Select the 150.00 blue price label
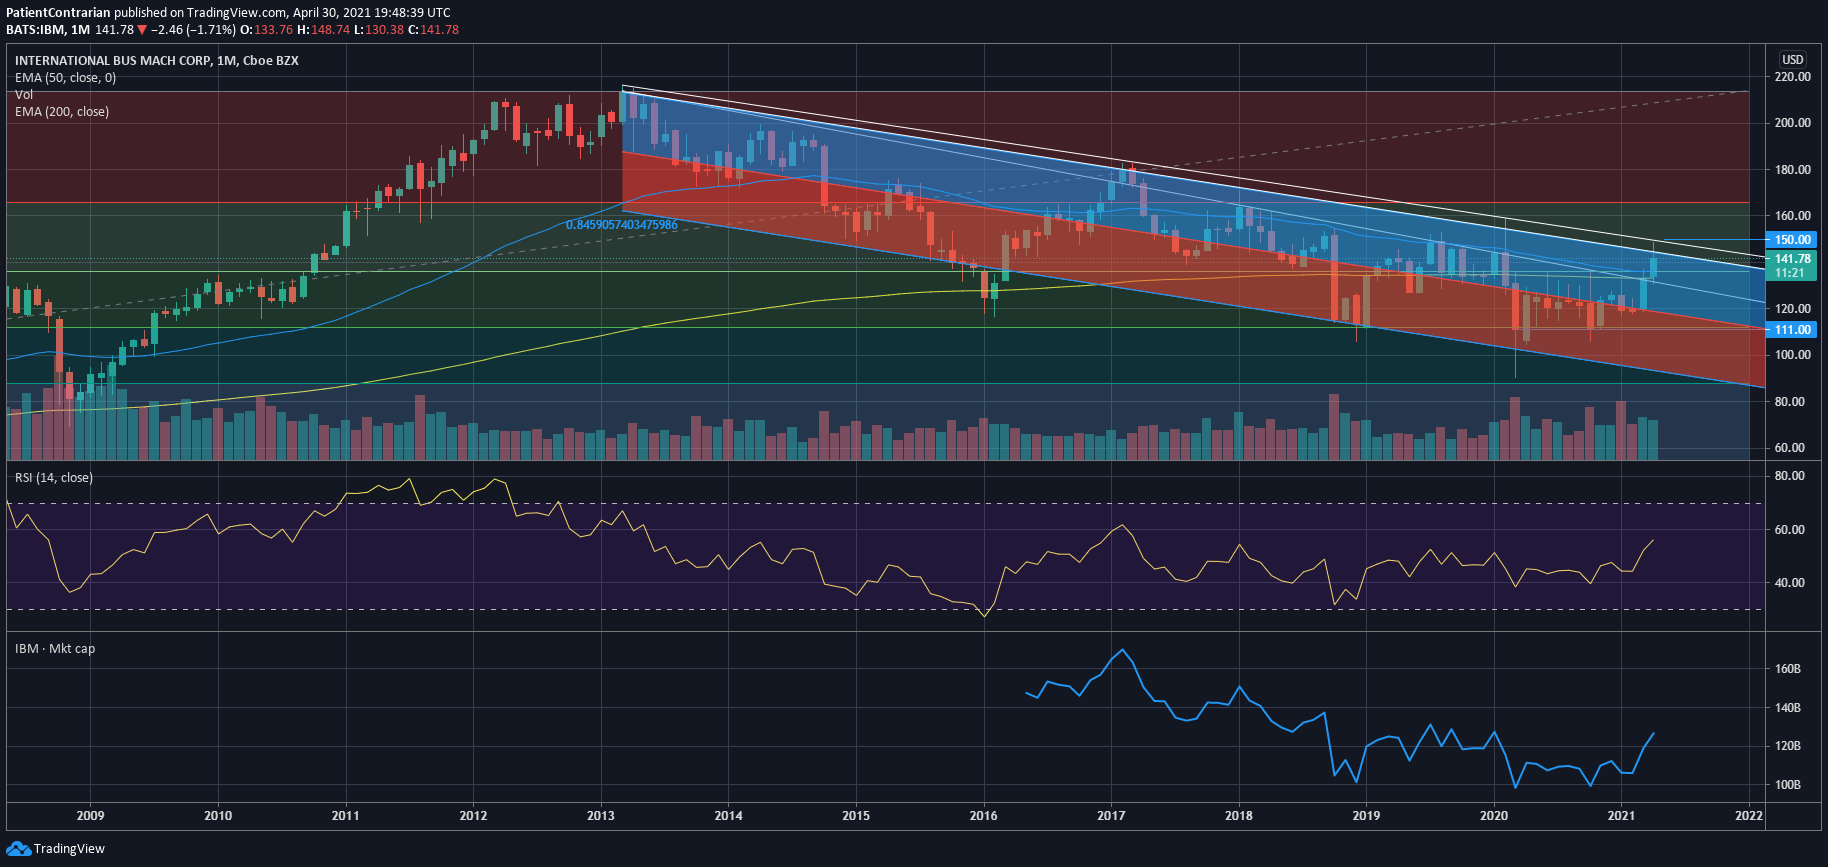The height and width of the screenshot is (867, 1828). (x=1792, y=240)
